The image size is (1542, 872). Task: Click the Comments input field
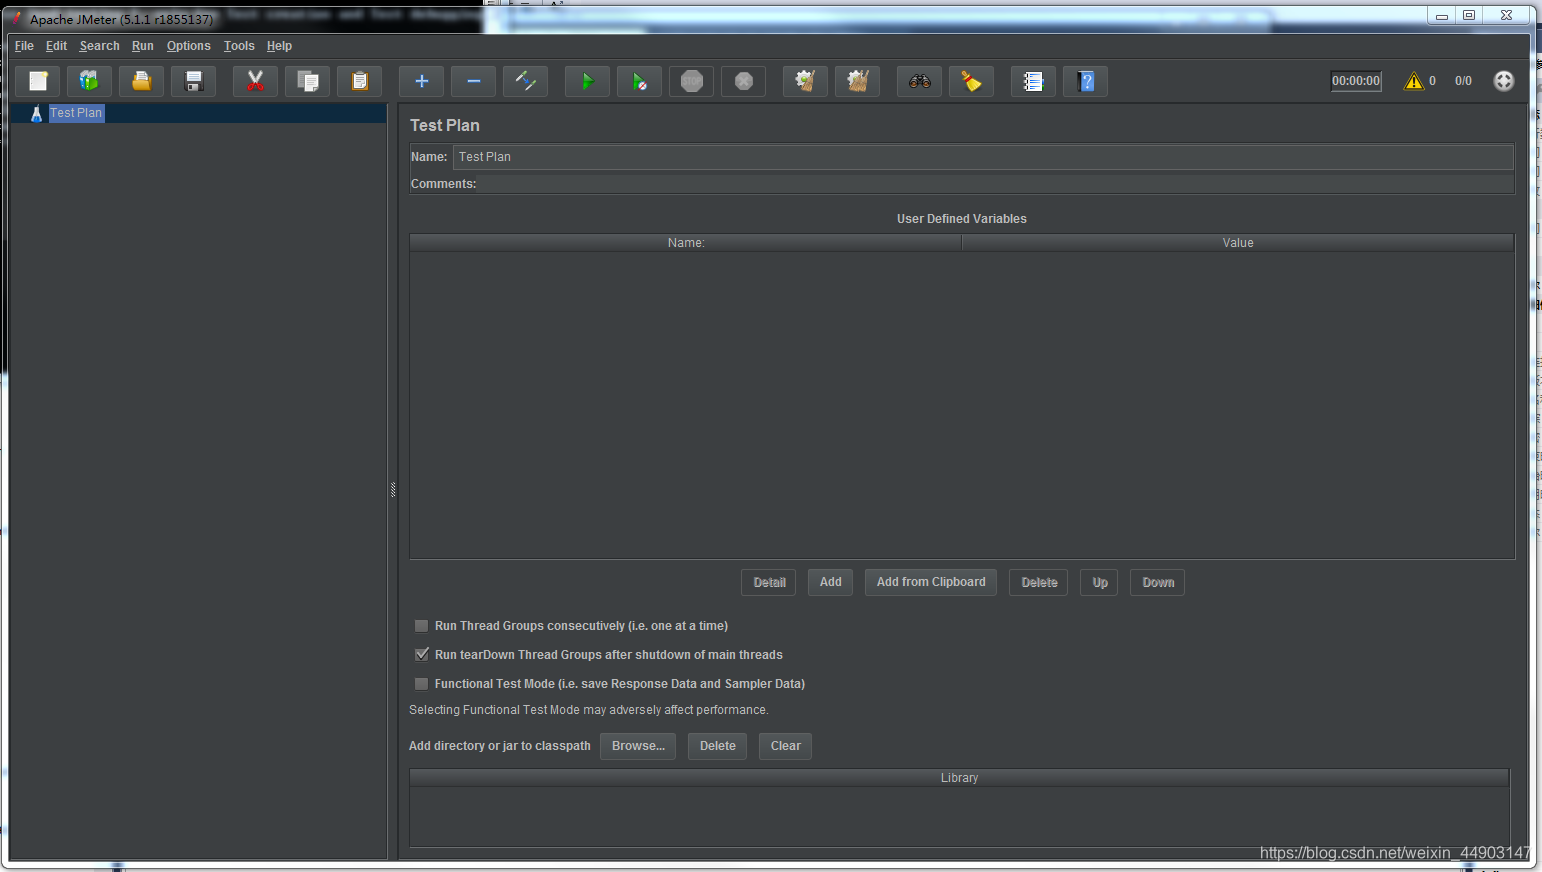click(x=996, y=184)
